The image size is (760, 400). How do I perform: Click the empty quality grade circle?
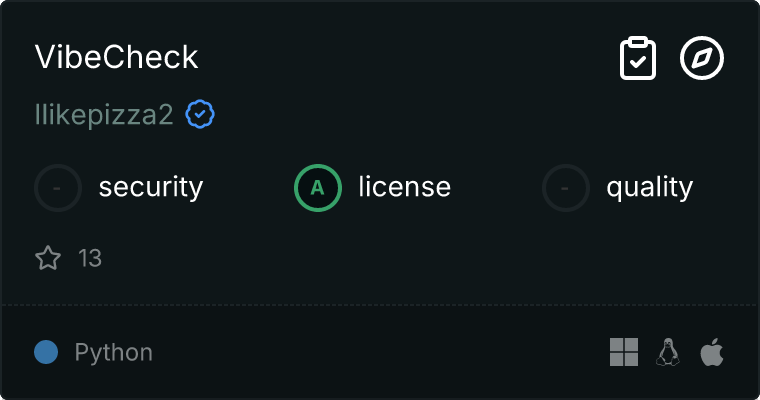(x=566, y=188)
